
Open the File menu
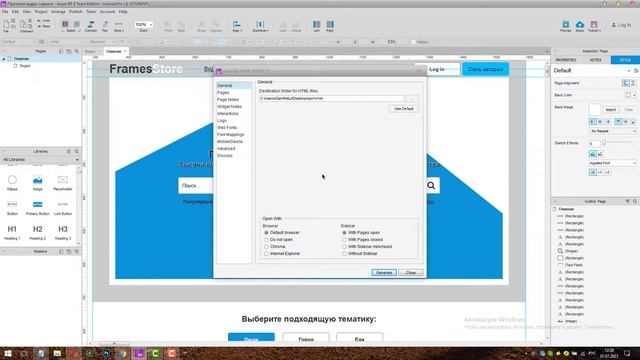pos(5,12)
